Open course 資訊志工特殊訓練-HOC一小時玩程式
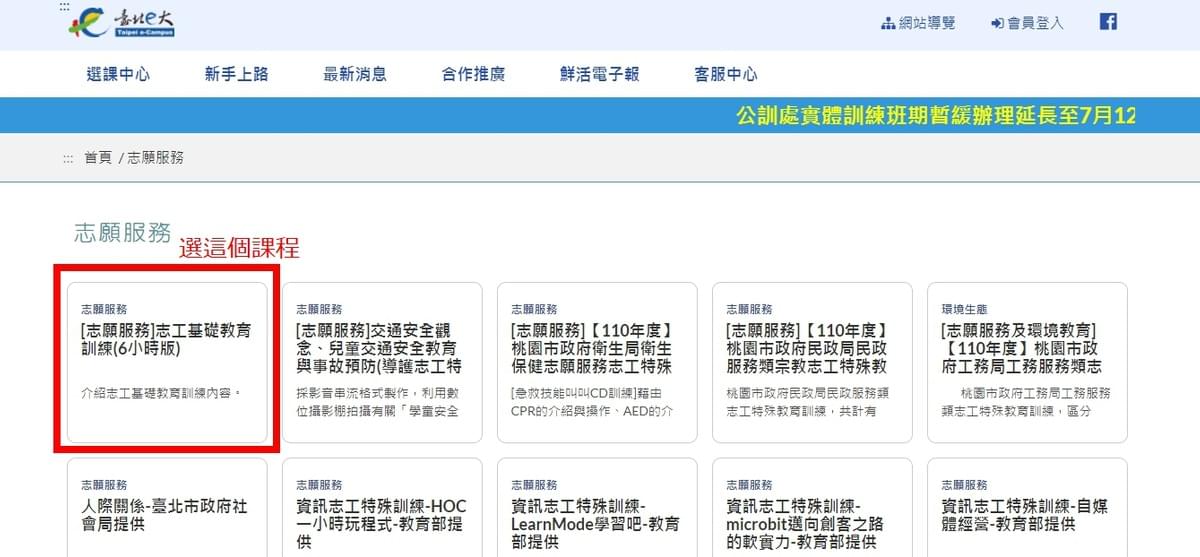Screen dimensions: 1200x557 pos(382,524)
